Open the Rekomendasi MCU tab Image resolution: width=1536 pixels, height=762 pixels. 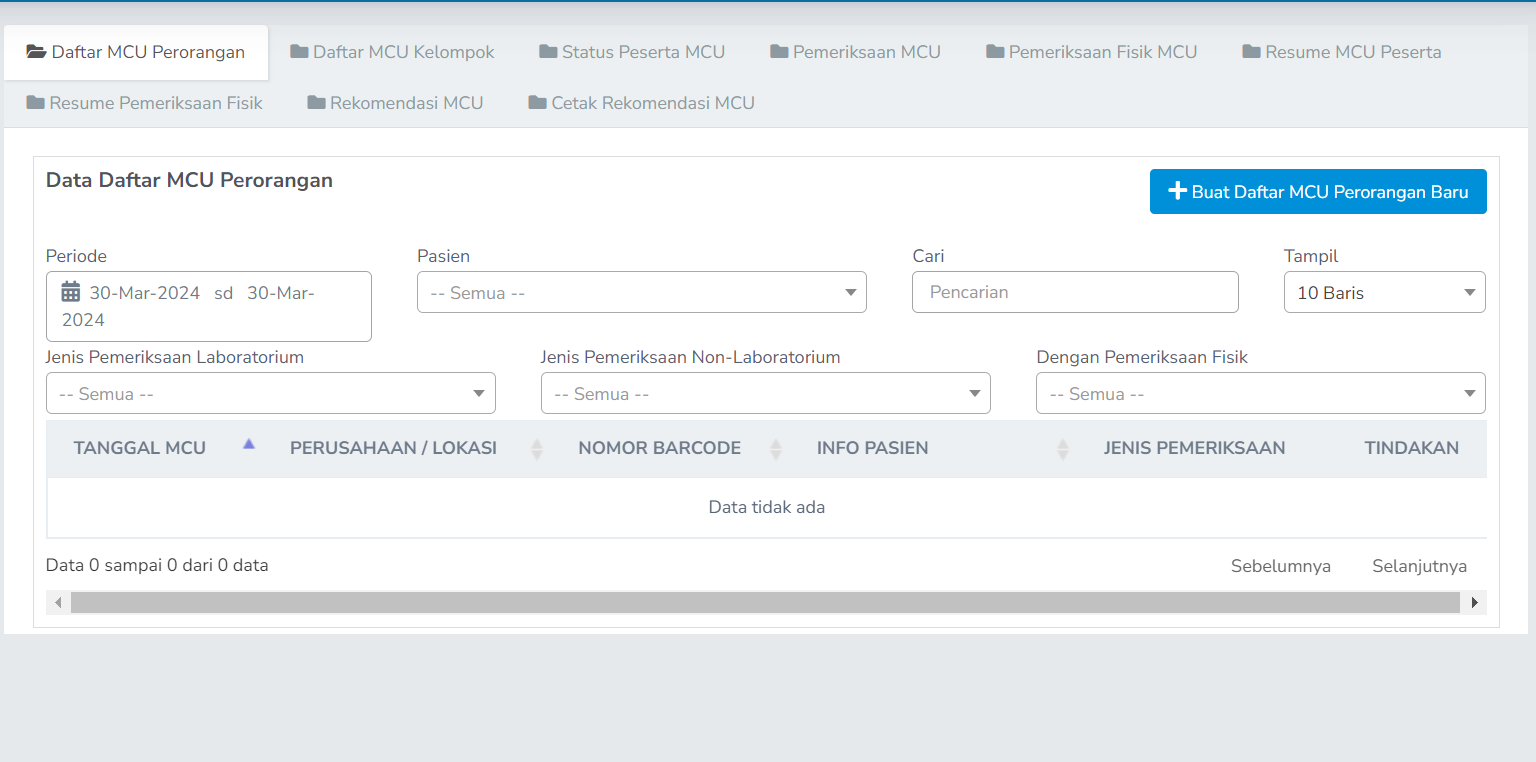395,103
